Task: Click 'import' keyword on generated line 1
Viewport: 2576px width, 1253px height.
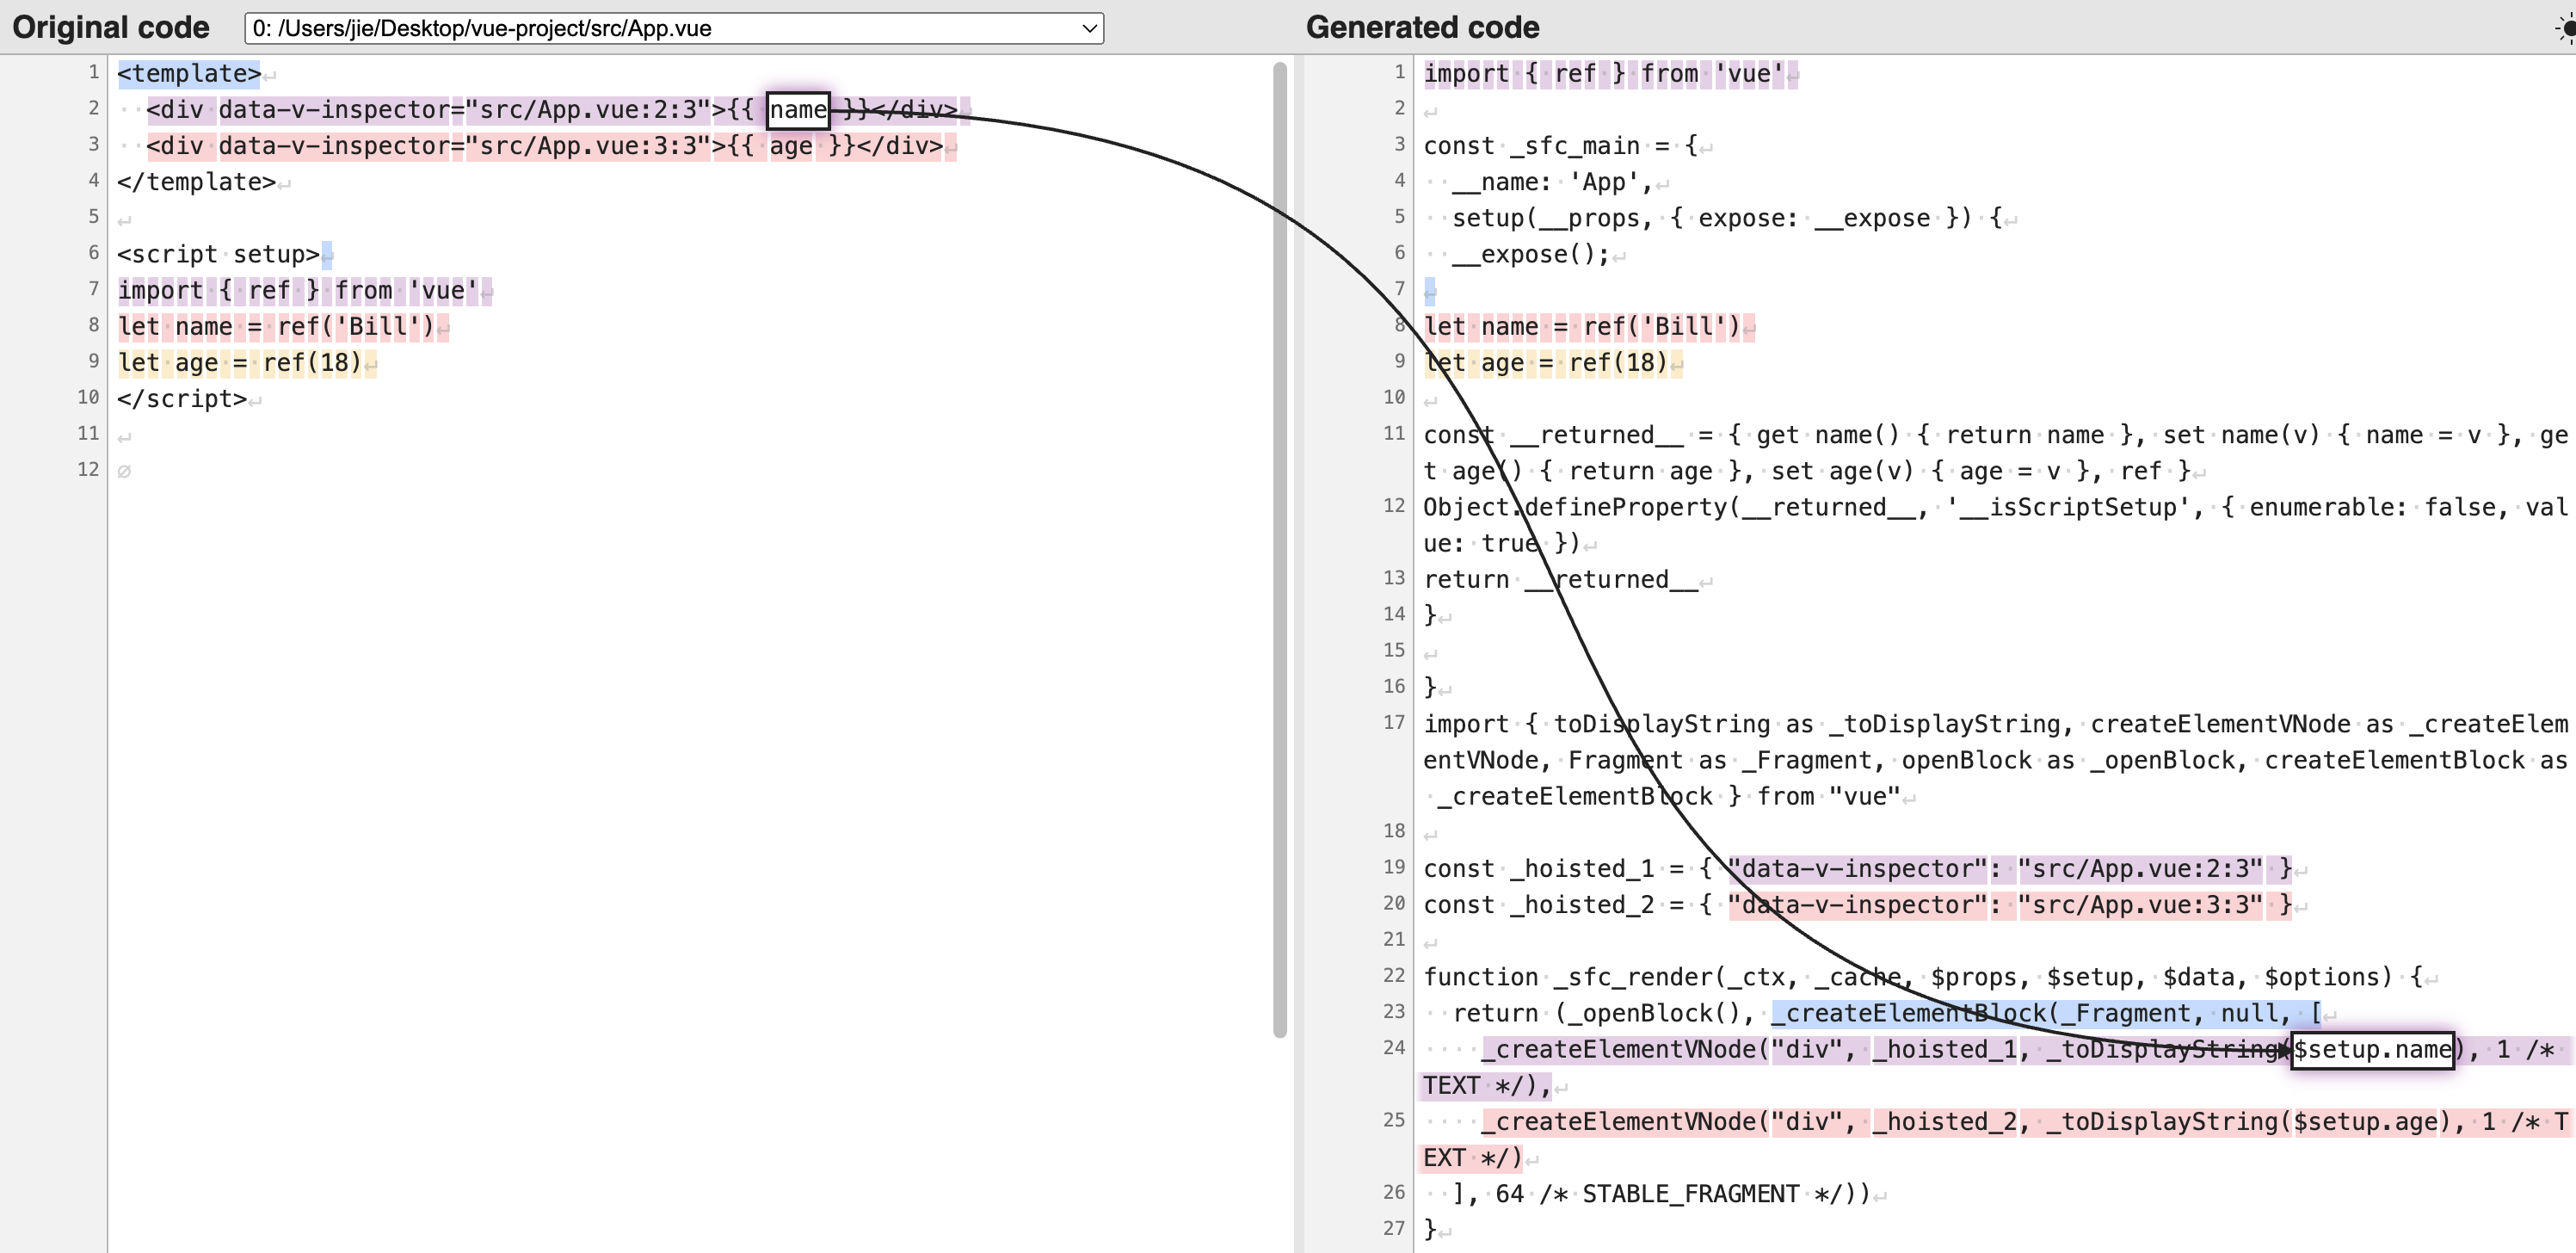Action: pyautogui.click(x=1465, y=74)
